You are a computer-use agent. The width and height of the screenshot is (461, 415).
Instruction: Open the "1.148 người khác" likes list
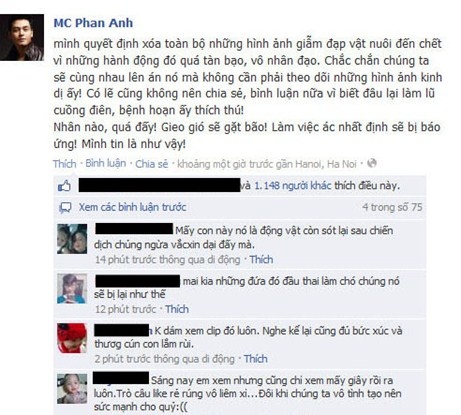point(293,186)
